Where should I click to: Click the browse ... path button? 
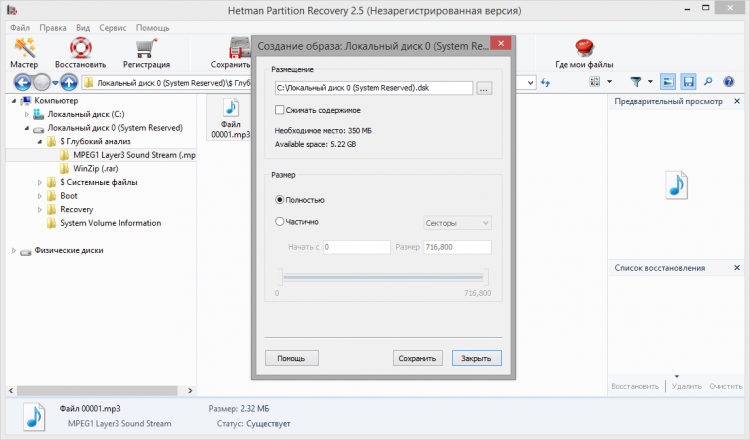(x=484, y=88)
